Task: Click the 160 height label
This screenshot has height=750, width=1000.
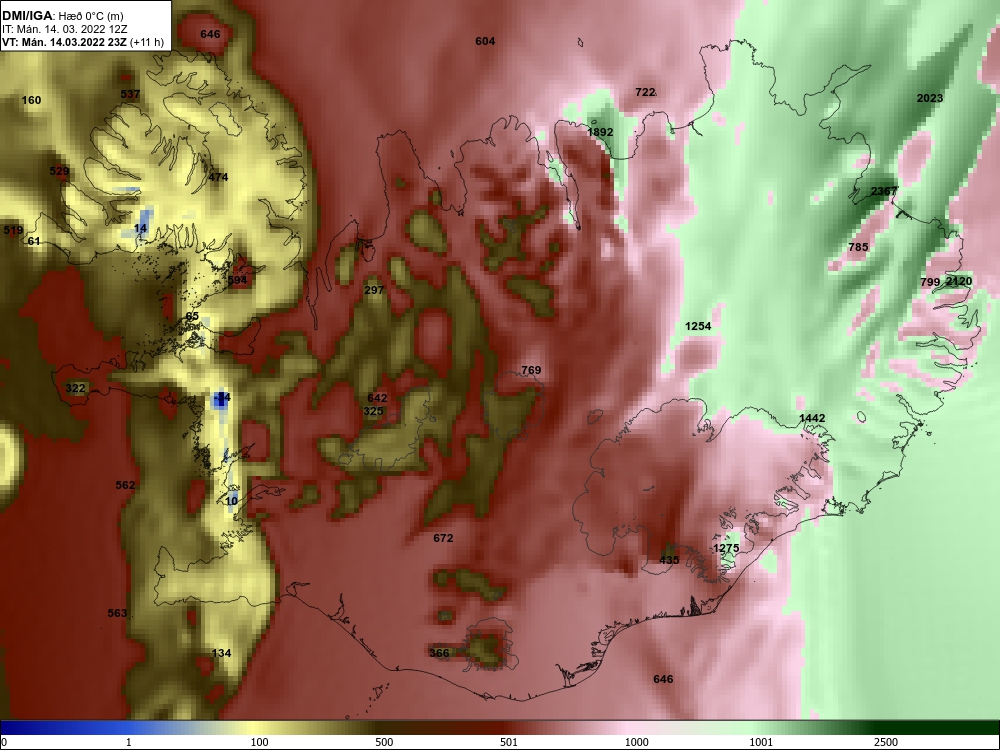Action: 31,99
